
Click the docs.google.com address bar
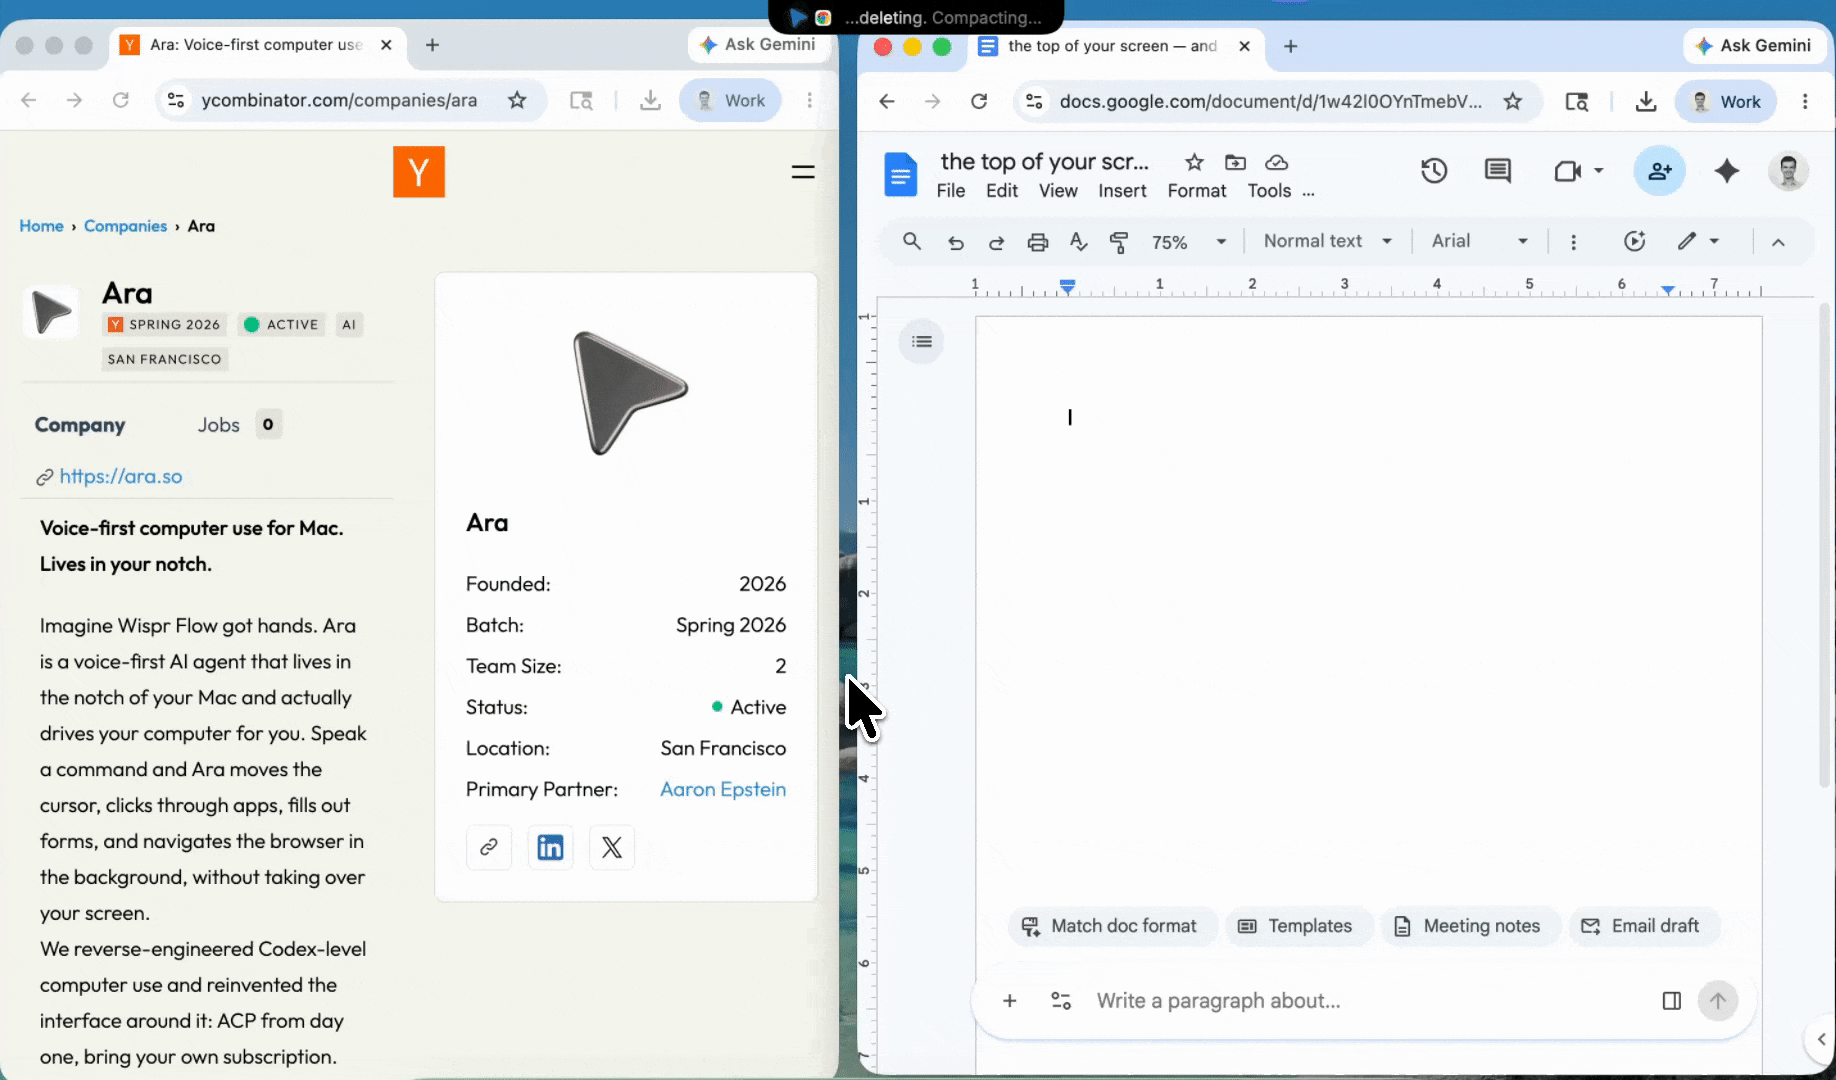(1270, 101)
